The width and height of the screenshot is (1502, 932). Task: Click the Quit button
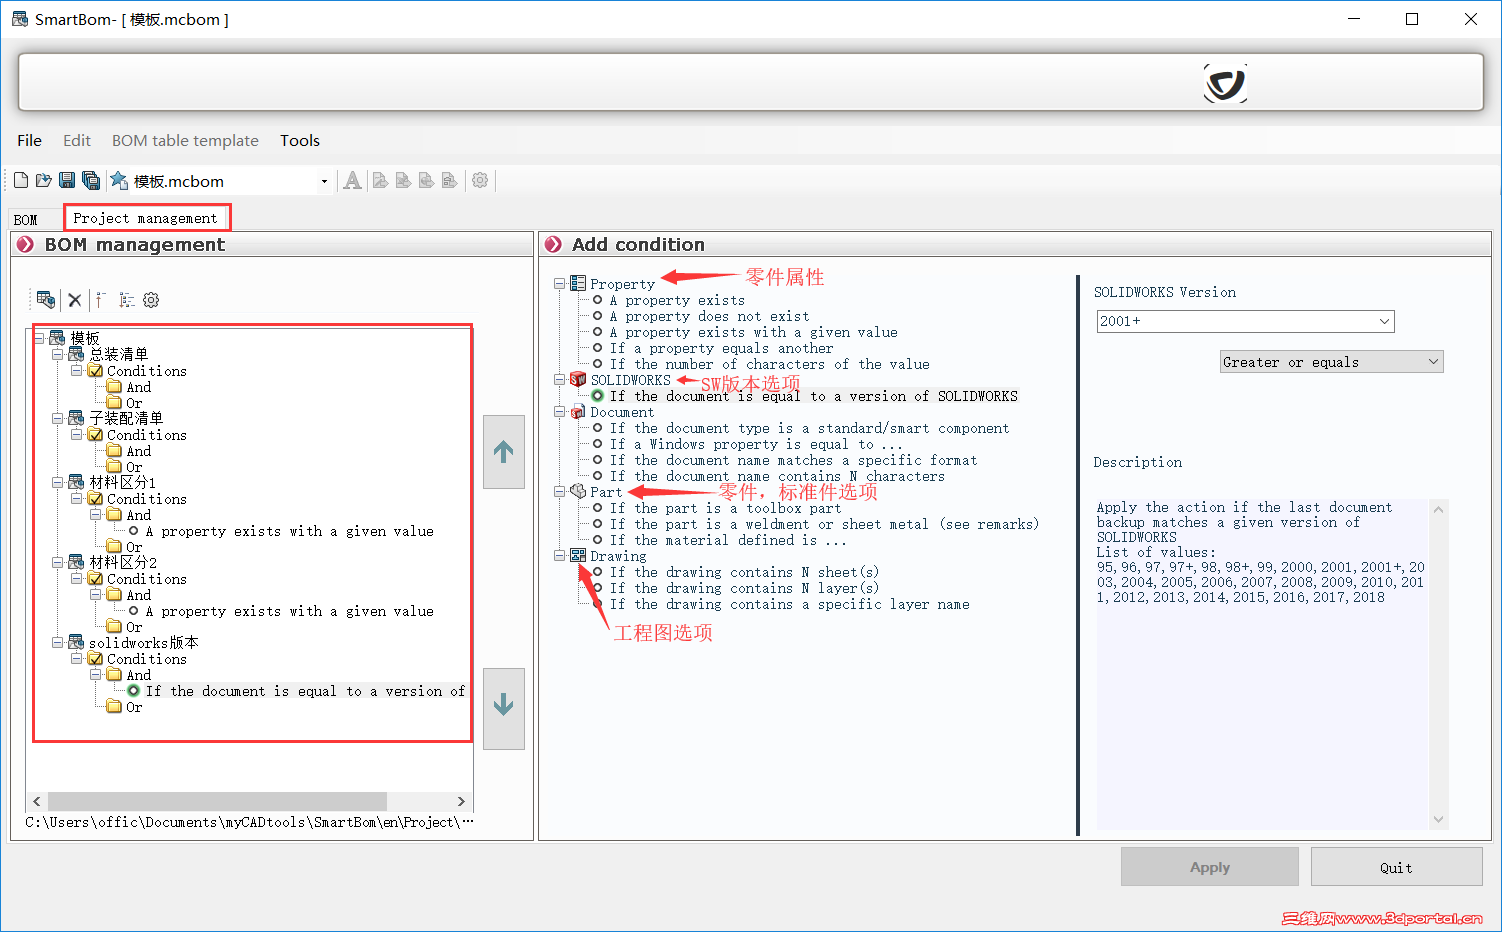pos(1396,867)
